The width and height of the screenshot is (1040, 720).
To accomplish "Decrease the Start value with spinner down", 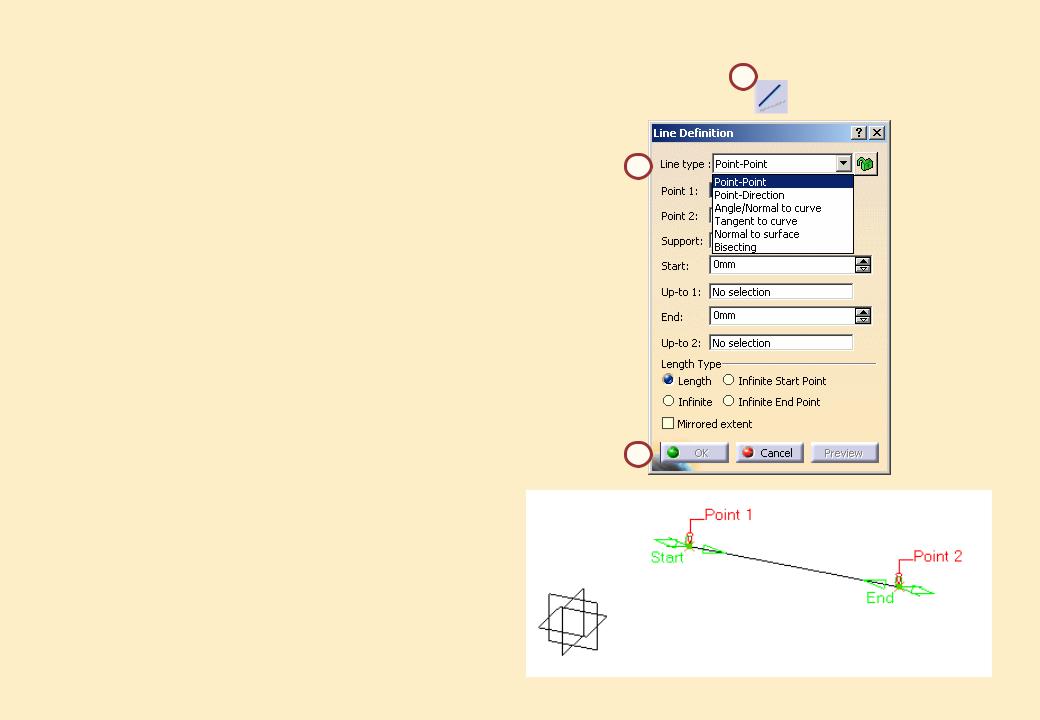I will click(863, 269).
